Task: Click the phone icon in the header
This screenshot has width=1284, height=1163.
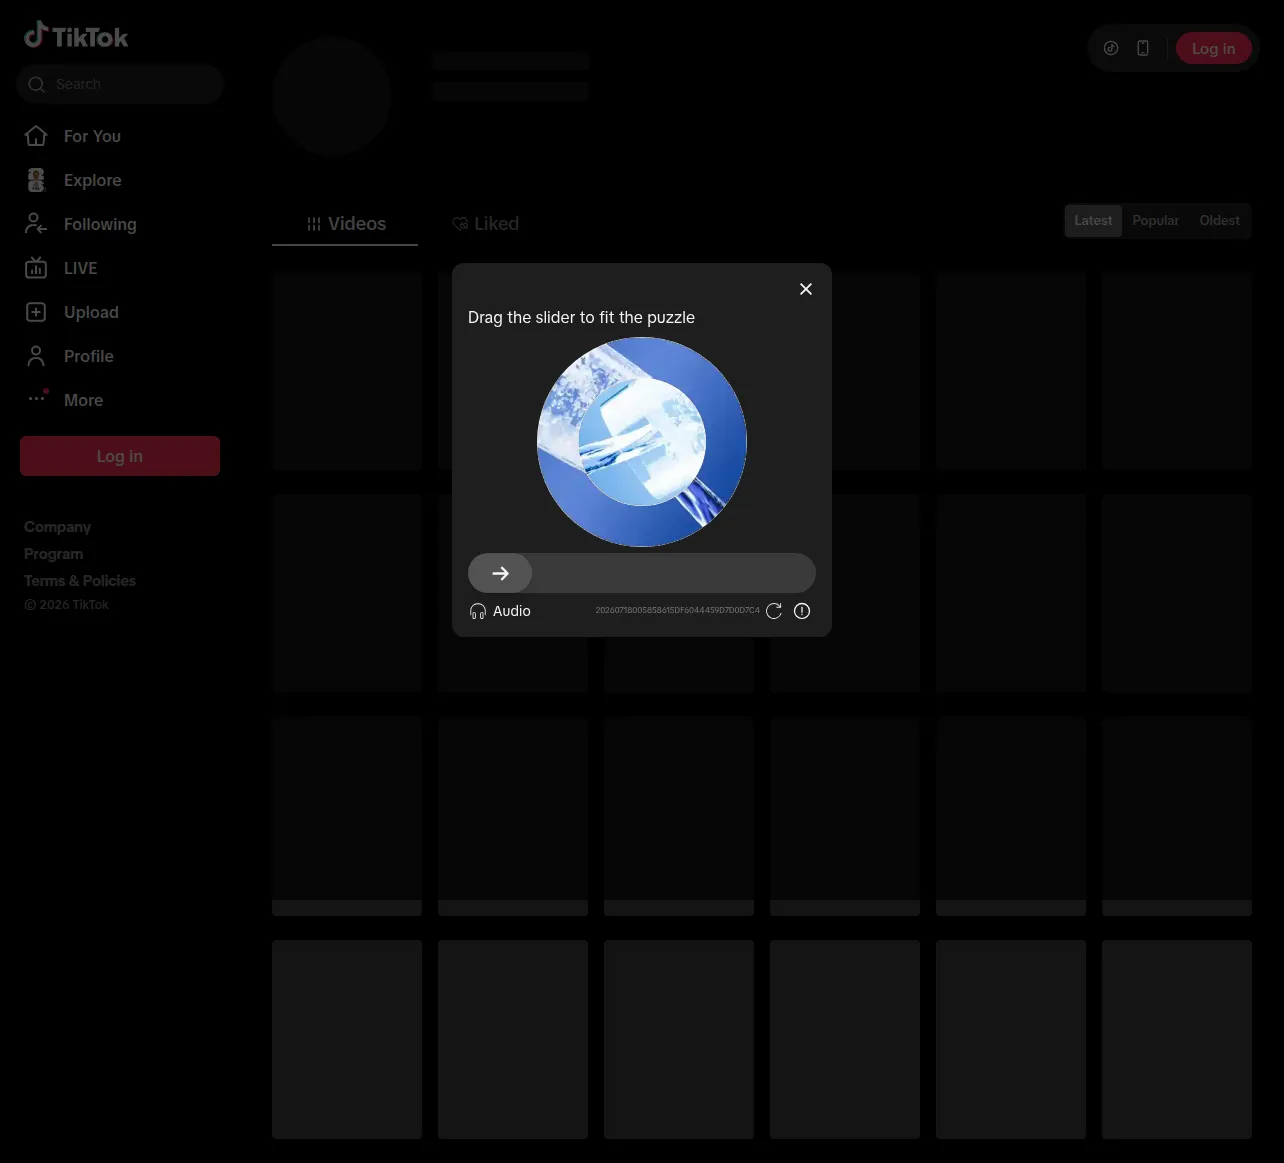Action: click(x=1143, y=48)
